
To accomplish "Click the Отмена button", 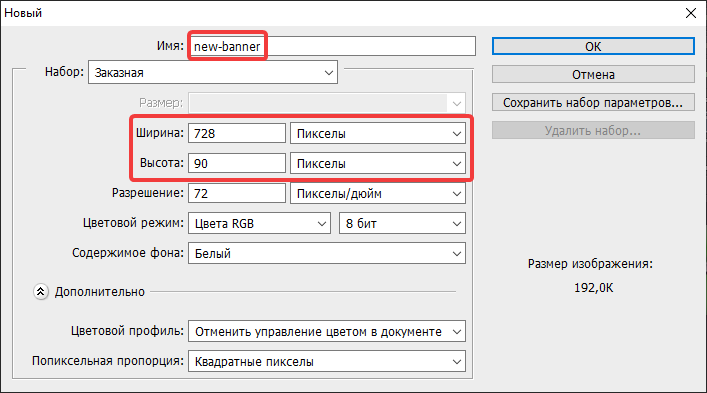I will pos(593,74).
